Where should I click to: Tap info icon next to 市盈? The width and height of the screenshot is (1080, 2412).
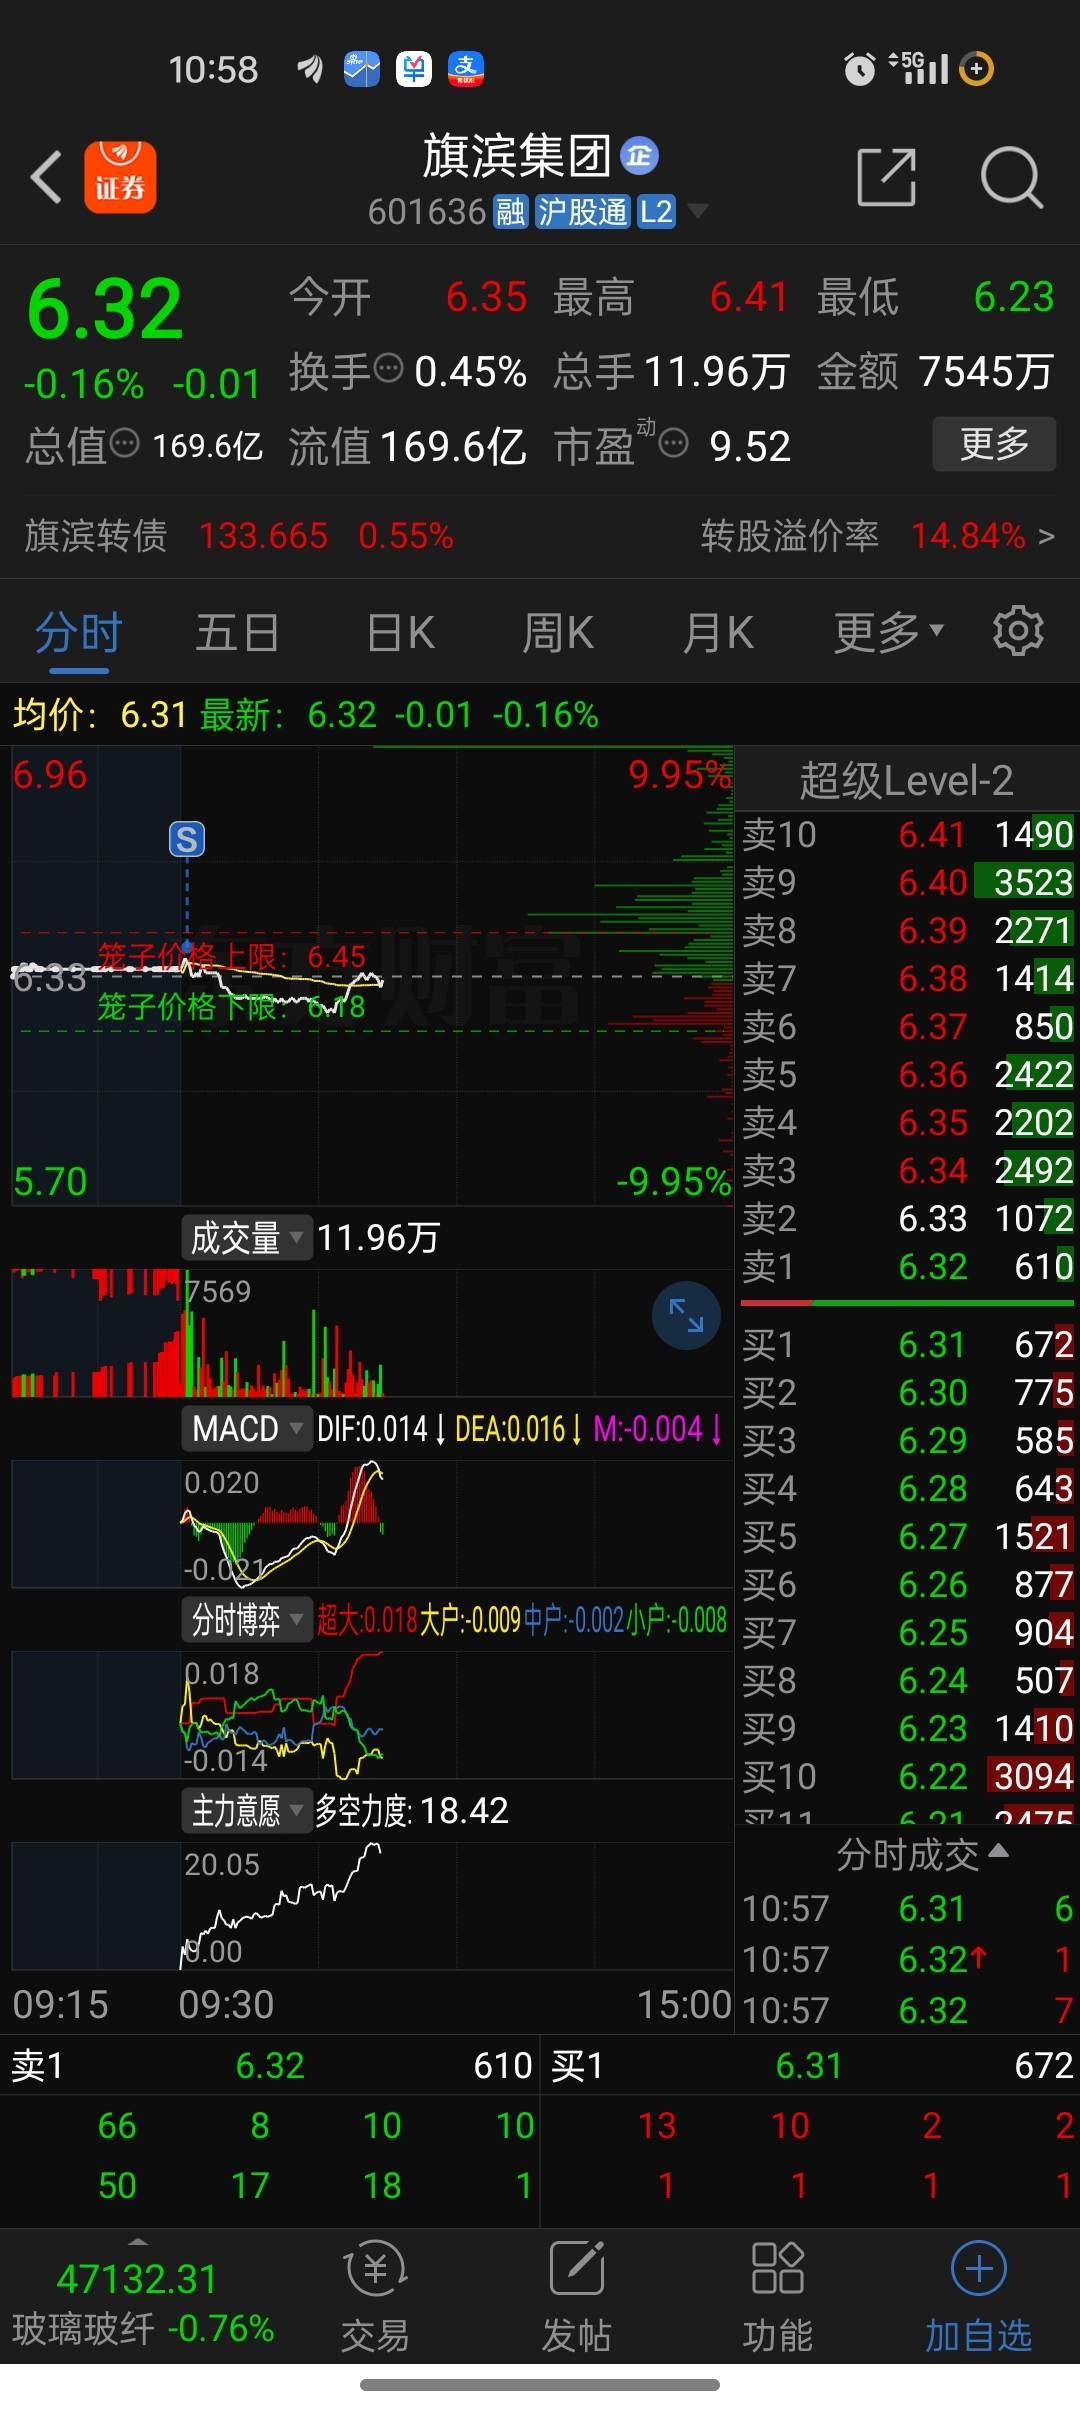click(674, 442)
